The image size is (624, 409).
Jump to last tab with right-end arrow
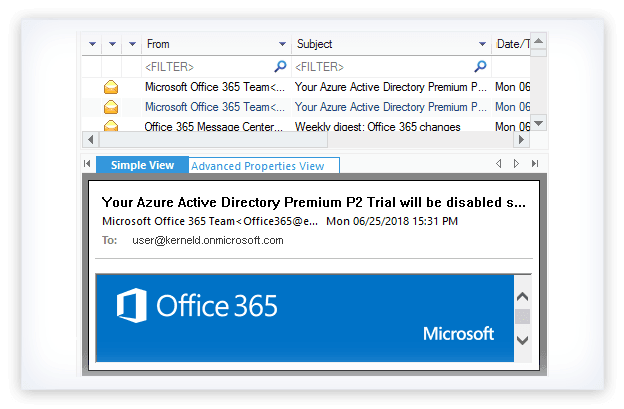point(535,163)
